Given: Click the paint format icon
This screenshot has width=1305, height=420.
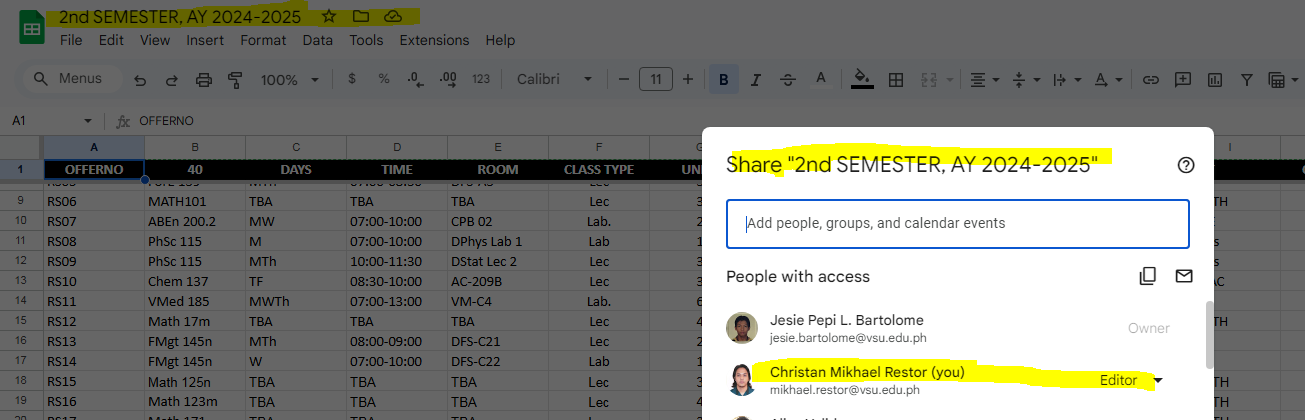Looking at the screenshot, I should [x=236, y=80].
